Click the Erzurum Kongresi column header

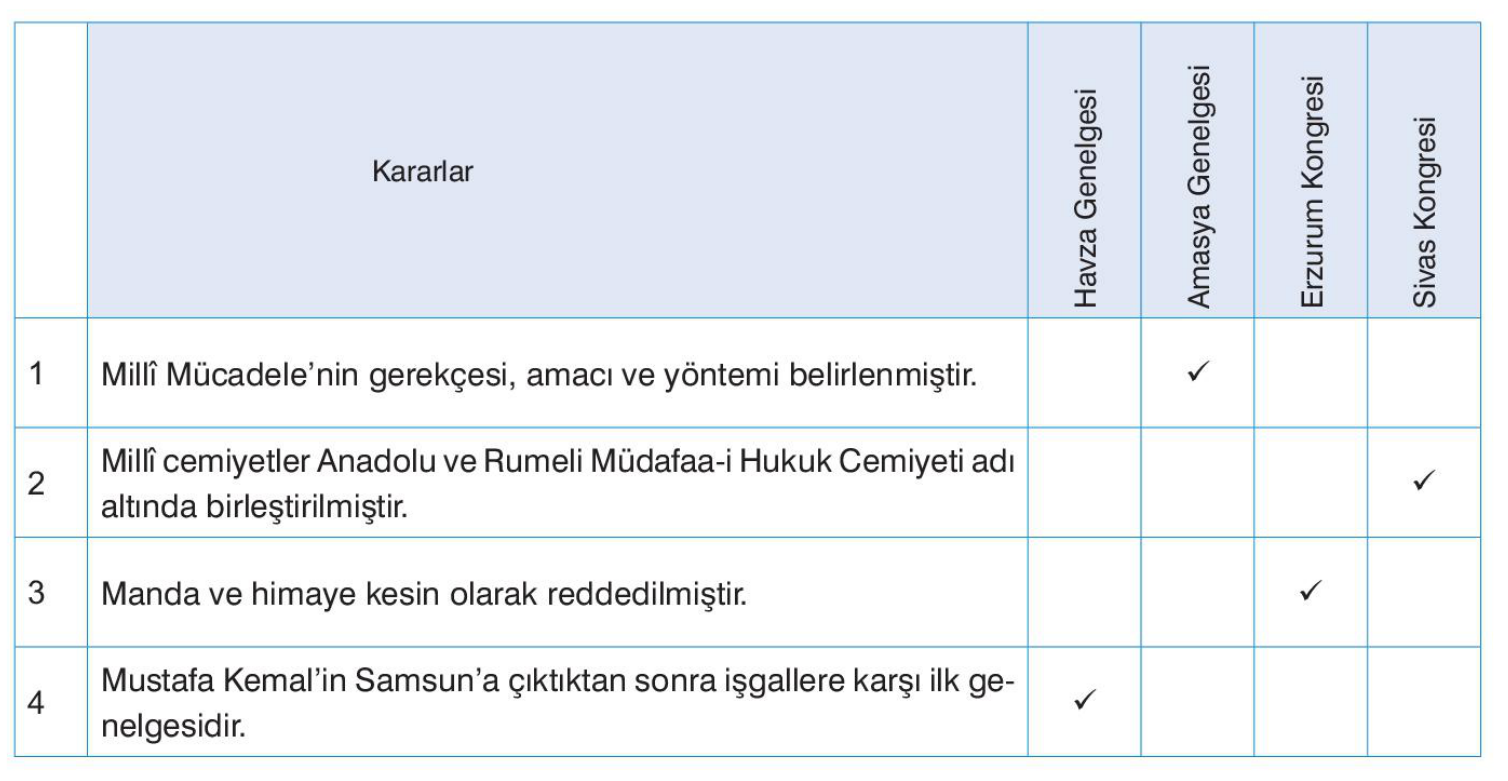tap(1312, 192)
